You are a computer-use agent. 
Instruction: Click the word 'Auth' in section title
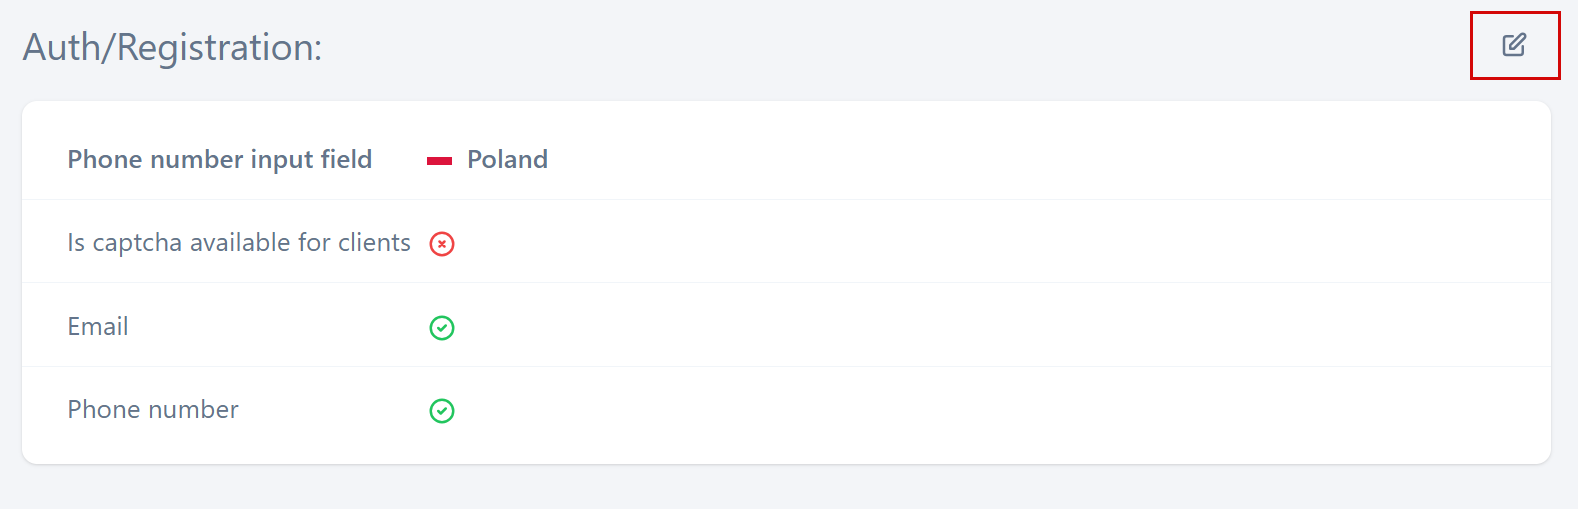pyautogui.click(x=61, y=47)
